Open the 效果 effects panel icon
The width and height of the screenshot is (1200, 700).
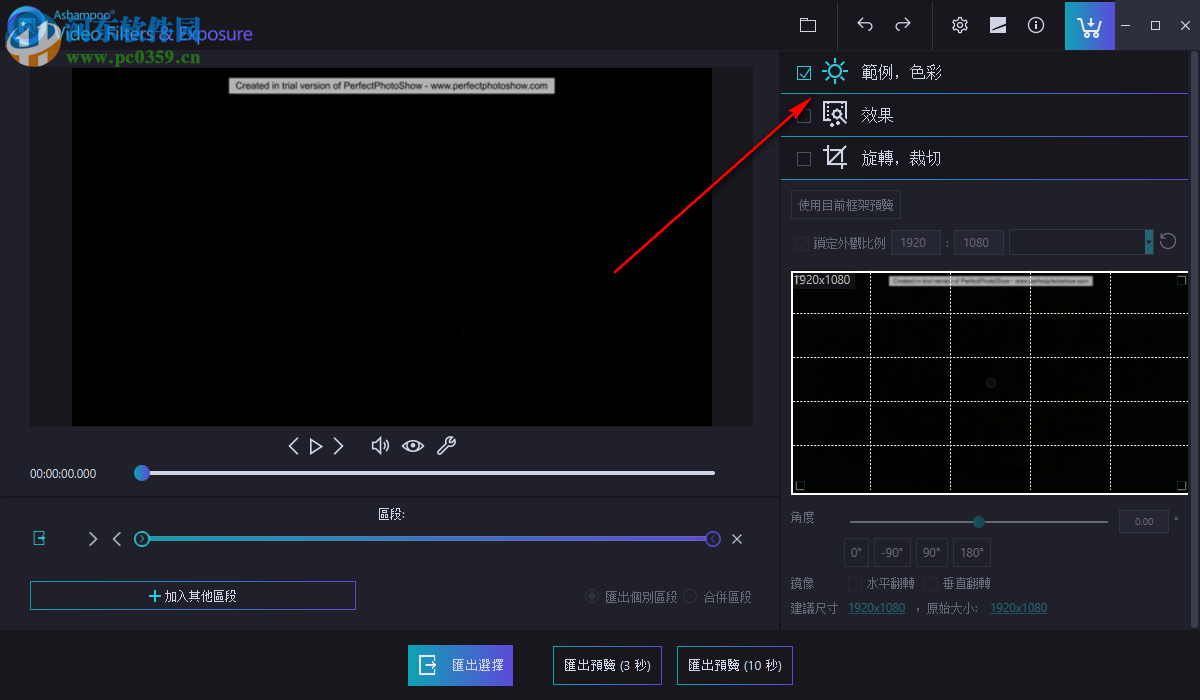[x=834, y=114]
